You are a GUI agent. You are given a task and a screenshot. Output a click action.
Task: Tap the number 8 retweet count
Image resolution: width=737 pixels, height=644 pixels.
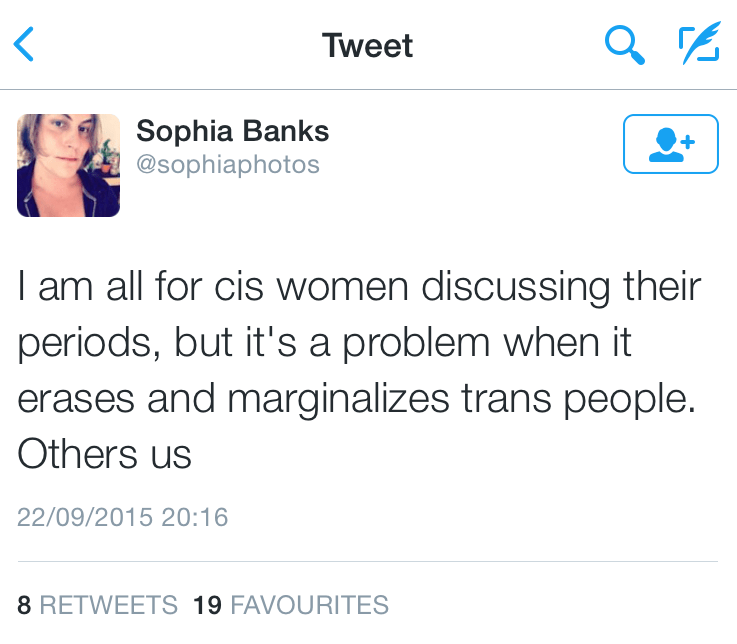click(x=24, y=604)
